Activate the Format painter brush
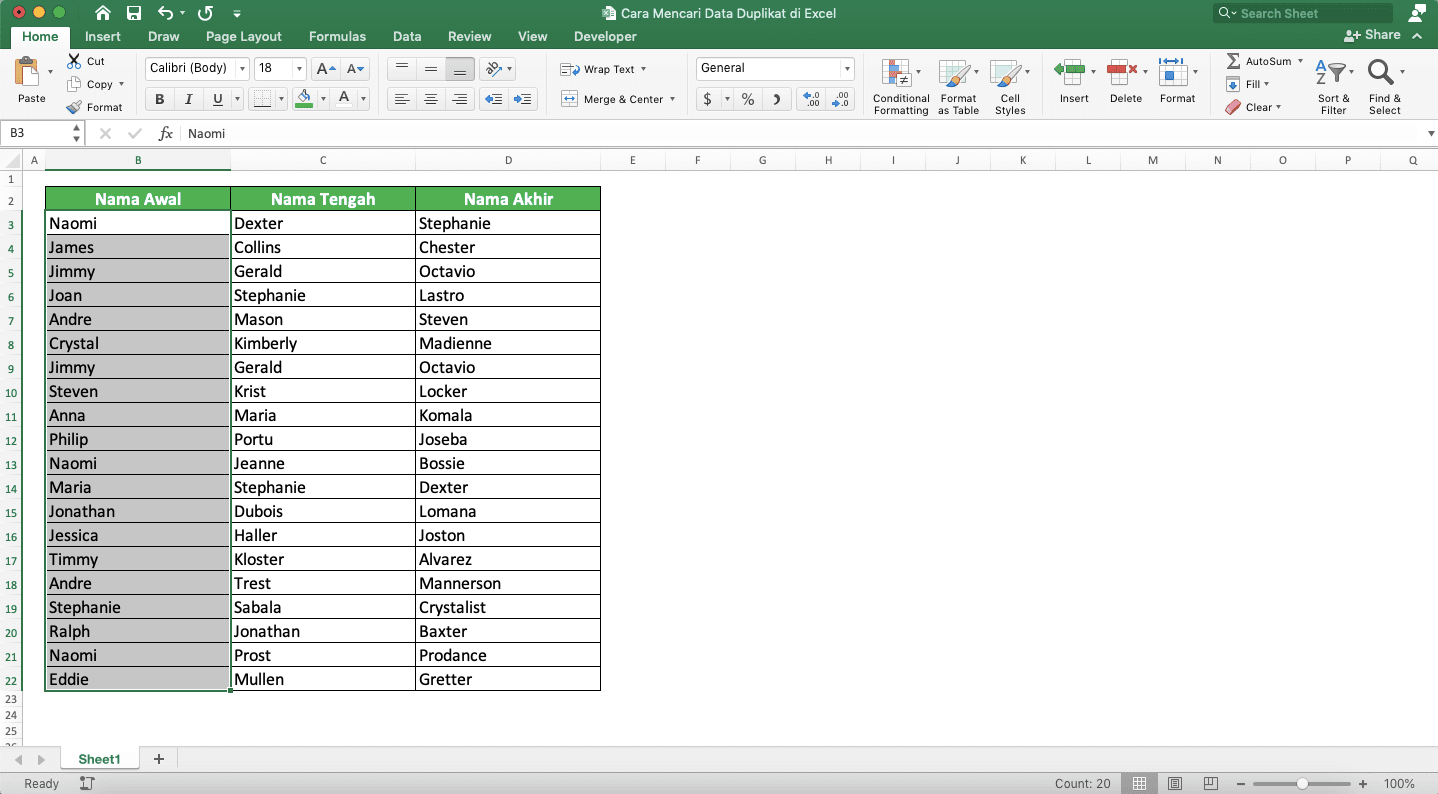The width and height of the screenshot is (1438, 794). point(74,107)
